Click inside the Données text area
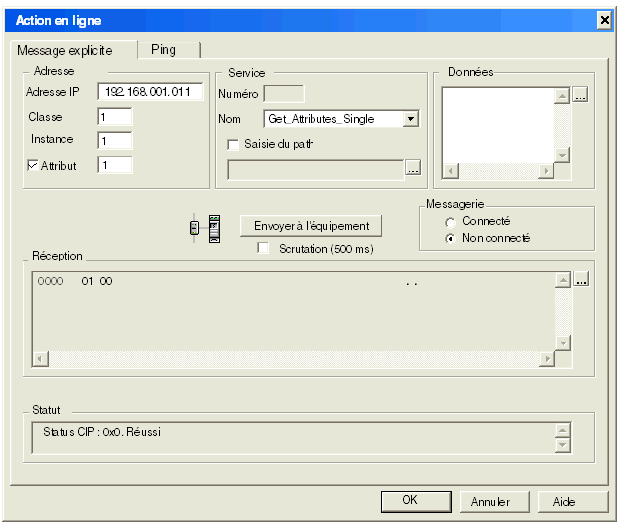Viewport: 625px width, 522px height. point(498,125)
